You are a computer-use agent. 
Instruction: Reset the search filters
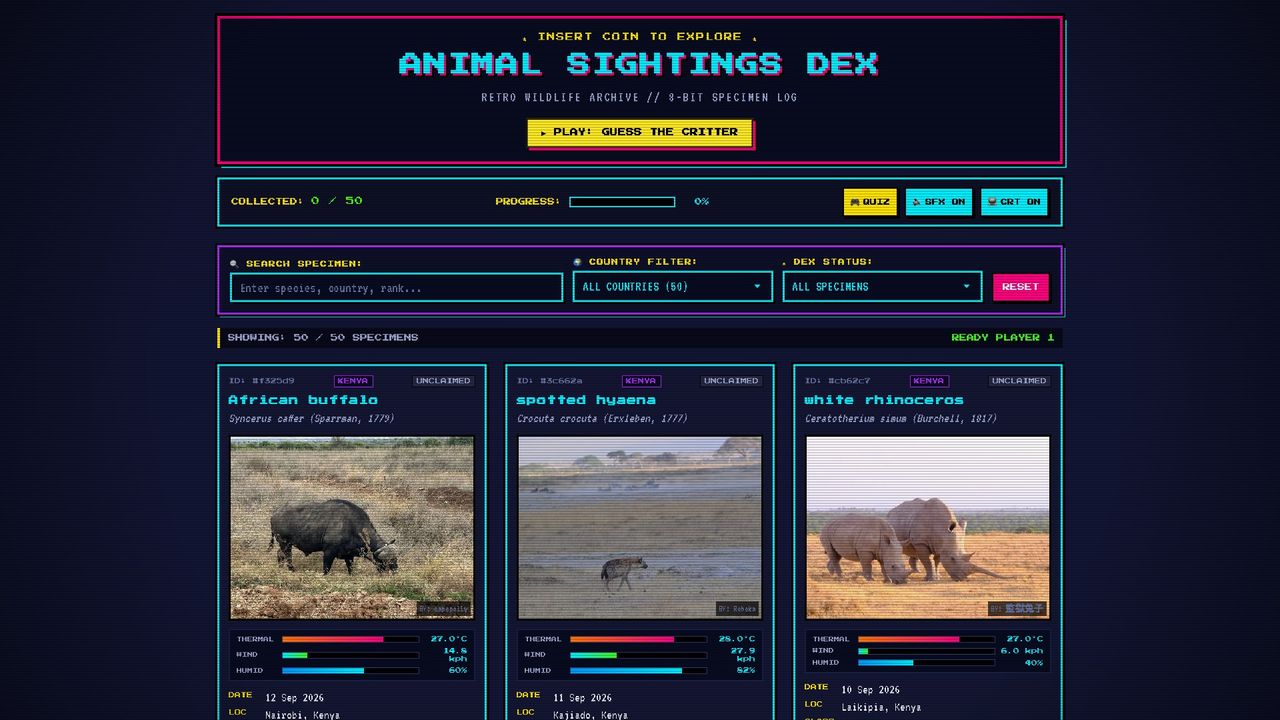(x=1021, y=287)
